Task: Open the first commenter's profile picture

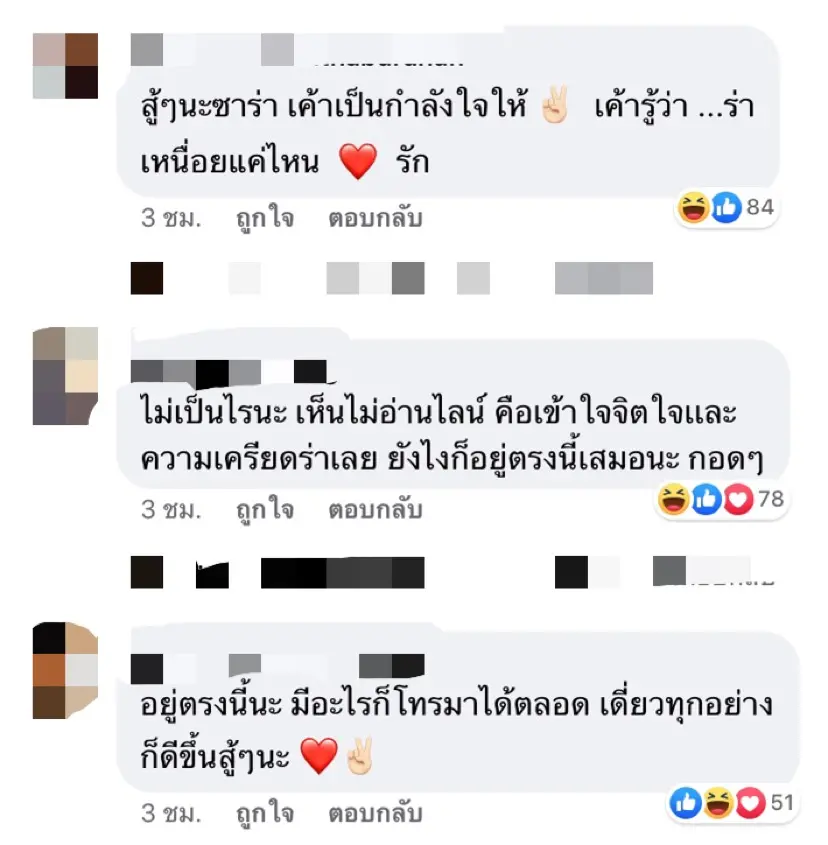Action: point(65,66)
